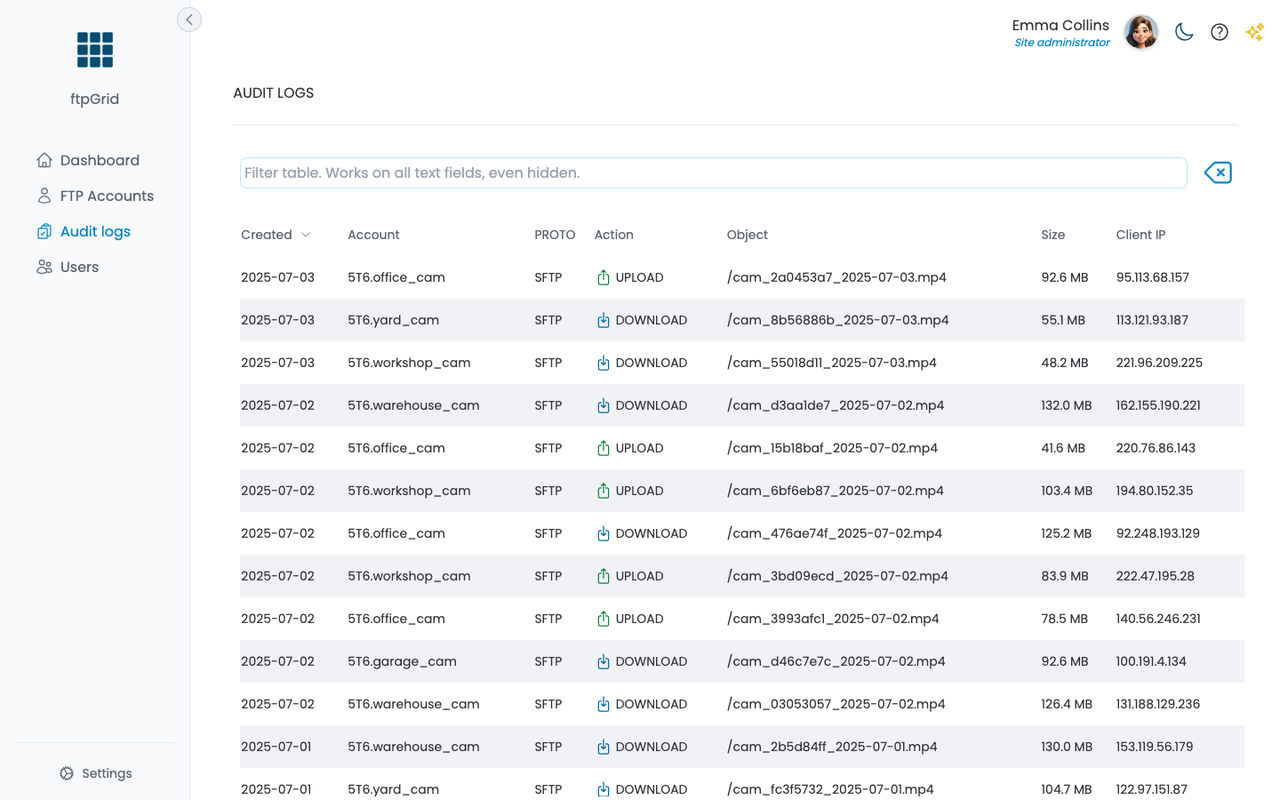Viewport: 1280px width, 800px height.
Task: Click download icon for cam_d46c7e7c row
Action: pos(603,662)
